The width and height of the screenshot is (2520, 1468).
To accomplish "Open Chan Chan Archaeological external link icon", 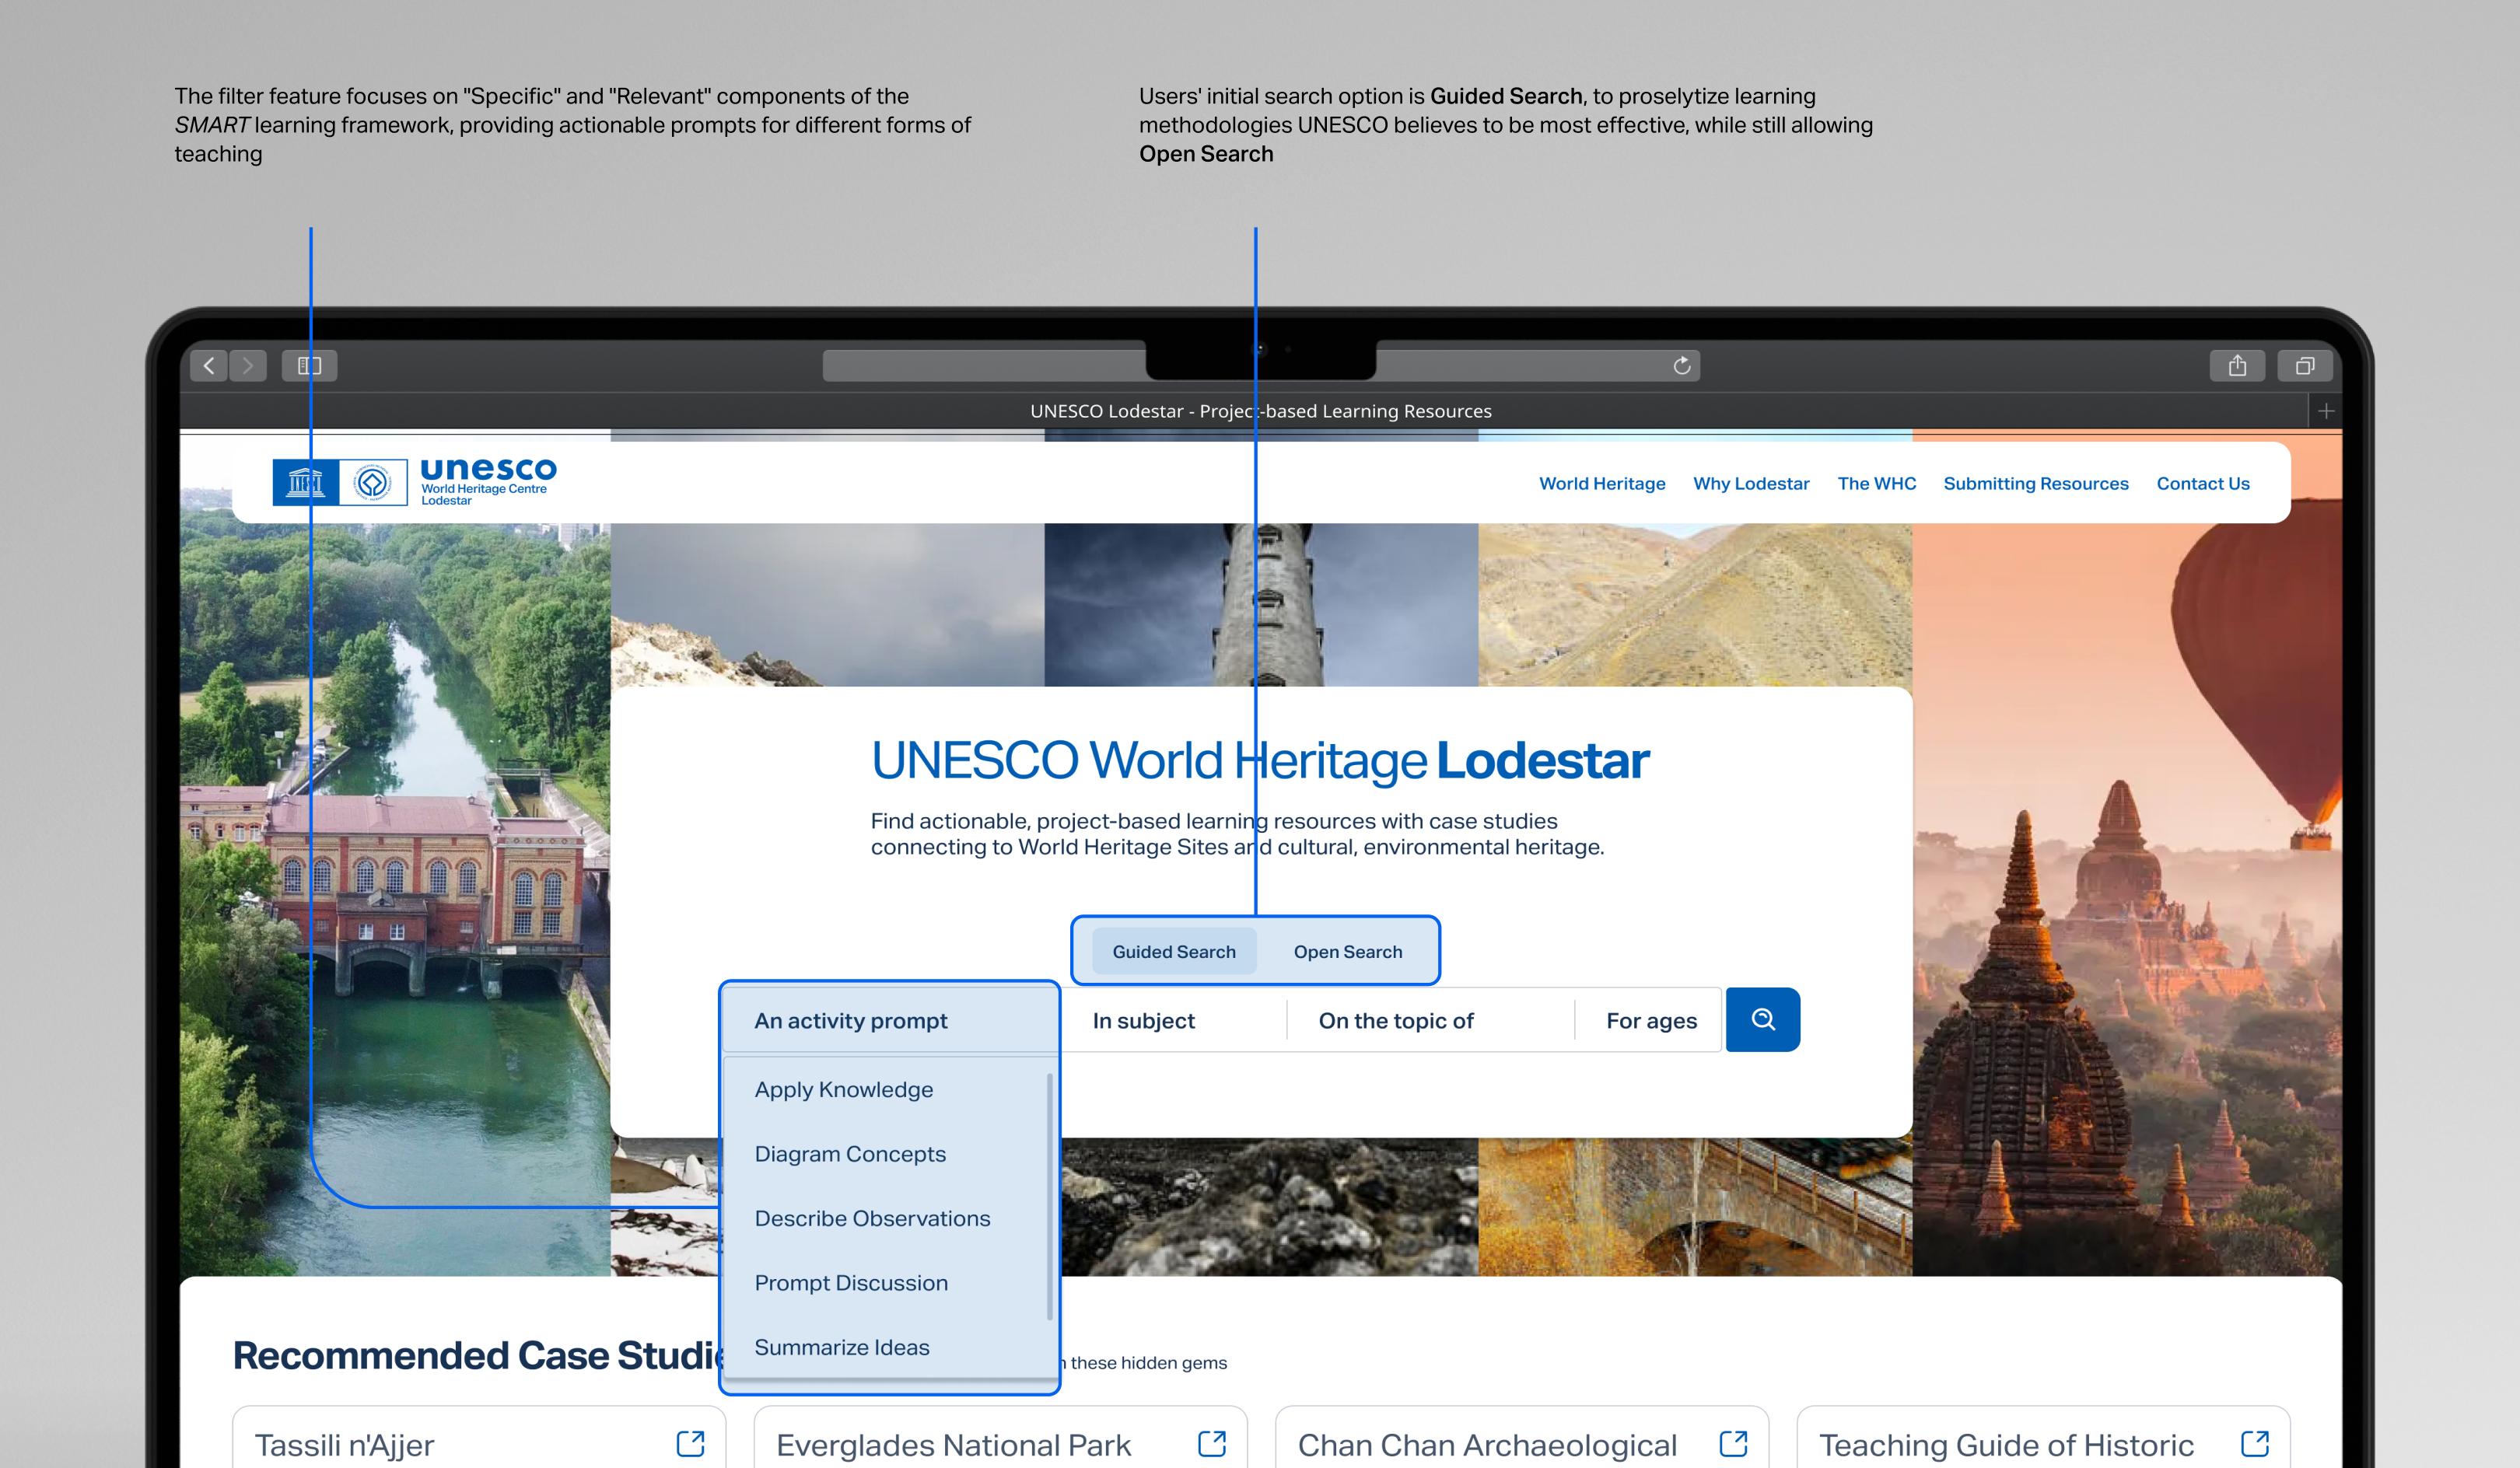I will tap(1733, 1444).
